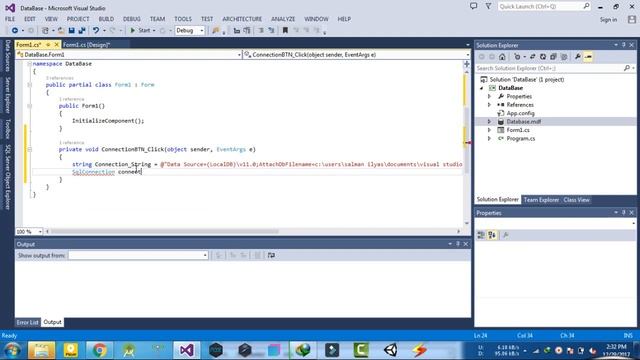Viewport: 640px width, 360px height.
Task: Click the Start debugging button
Action: (140, 31)
